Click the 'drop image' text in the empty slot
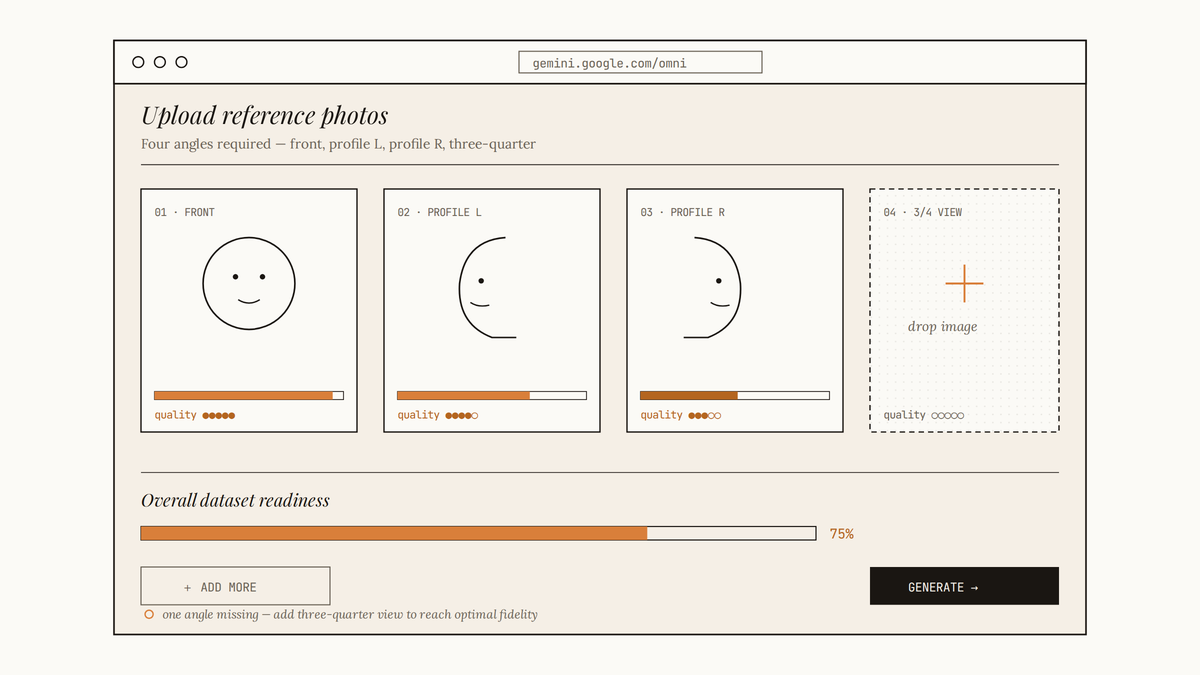 (x=943, y=327)
